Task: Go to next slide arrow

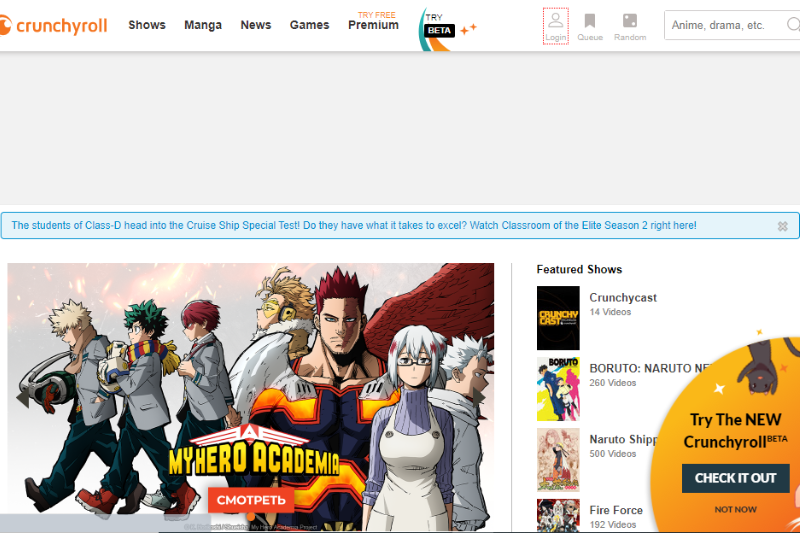Action: [x=479, y=397]
